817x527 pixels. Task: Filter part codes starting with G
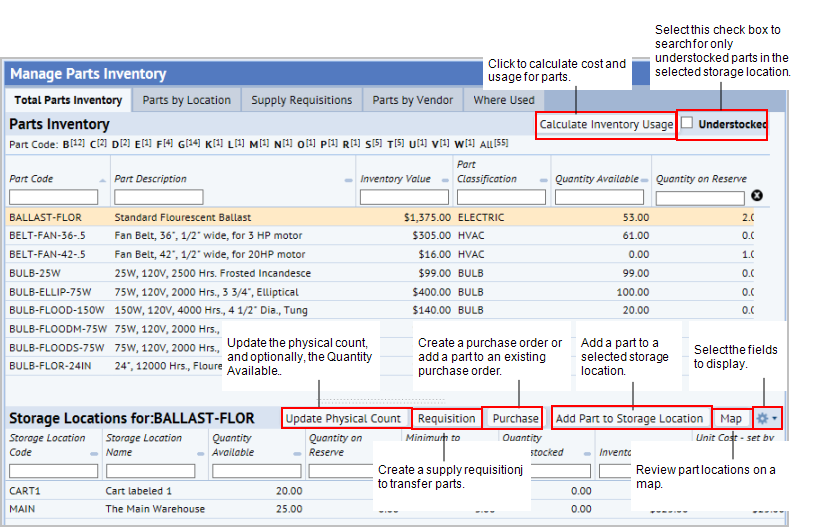tap(189, 144)
